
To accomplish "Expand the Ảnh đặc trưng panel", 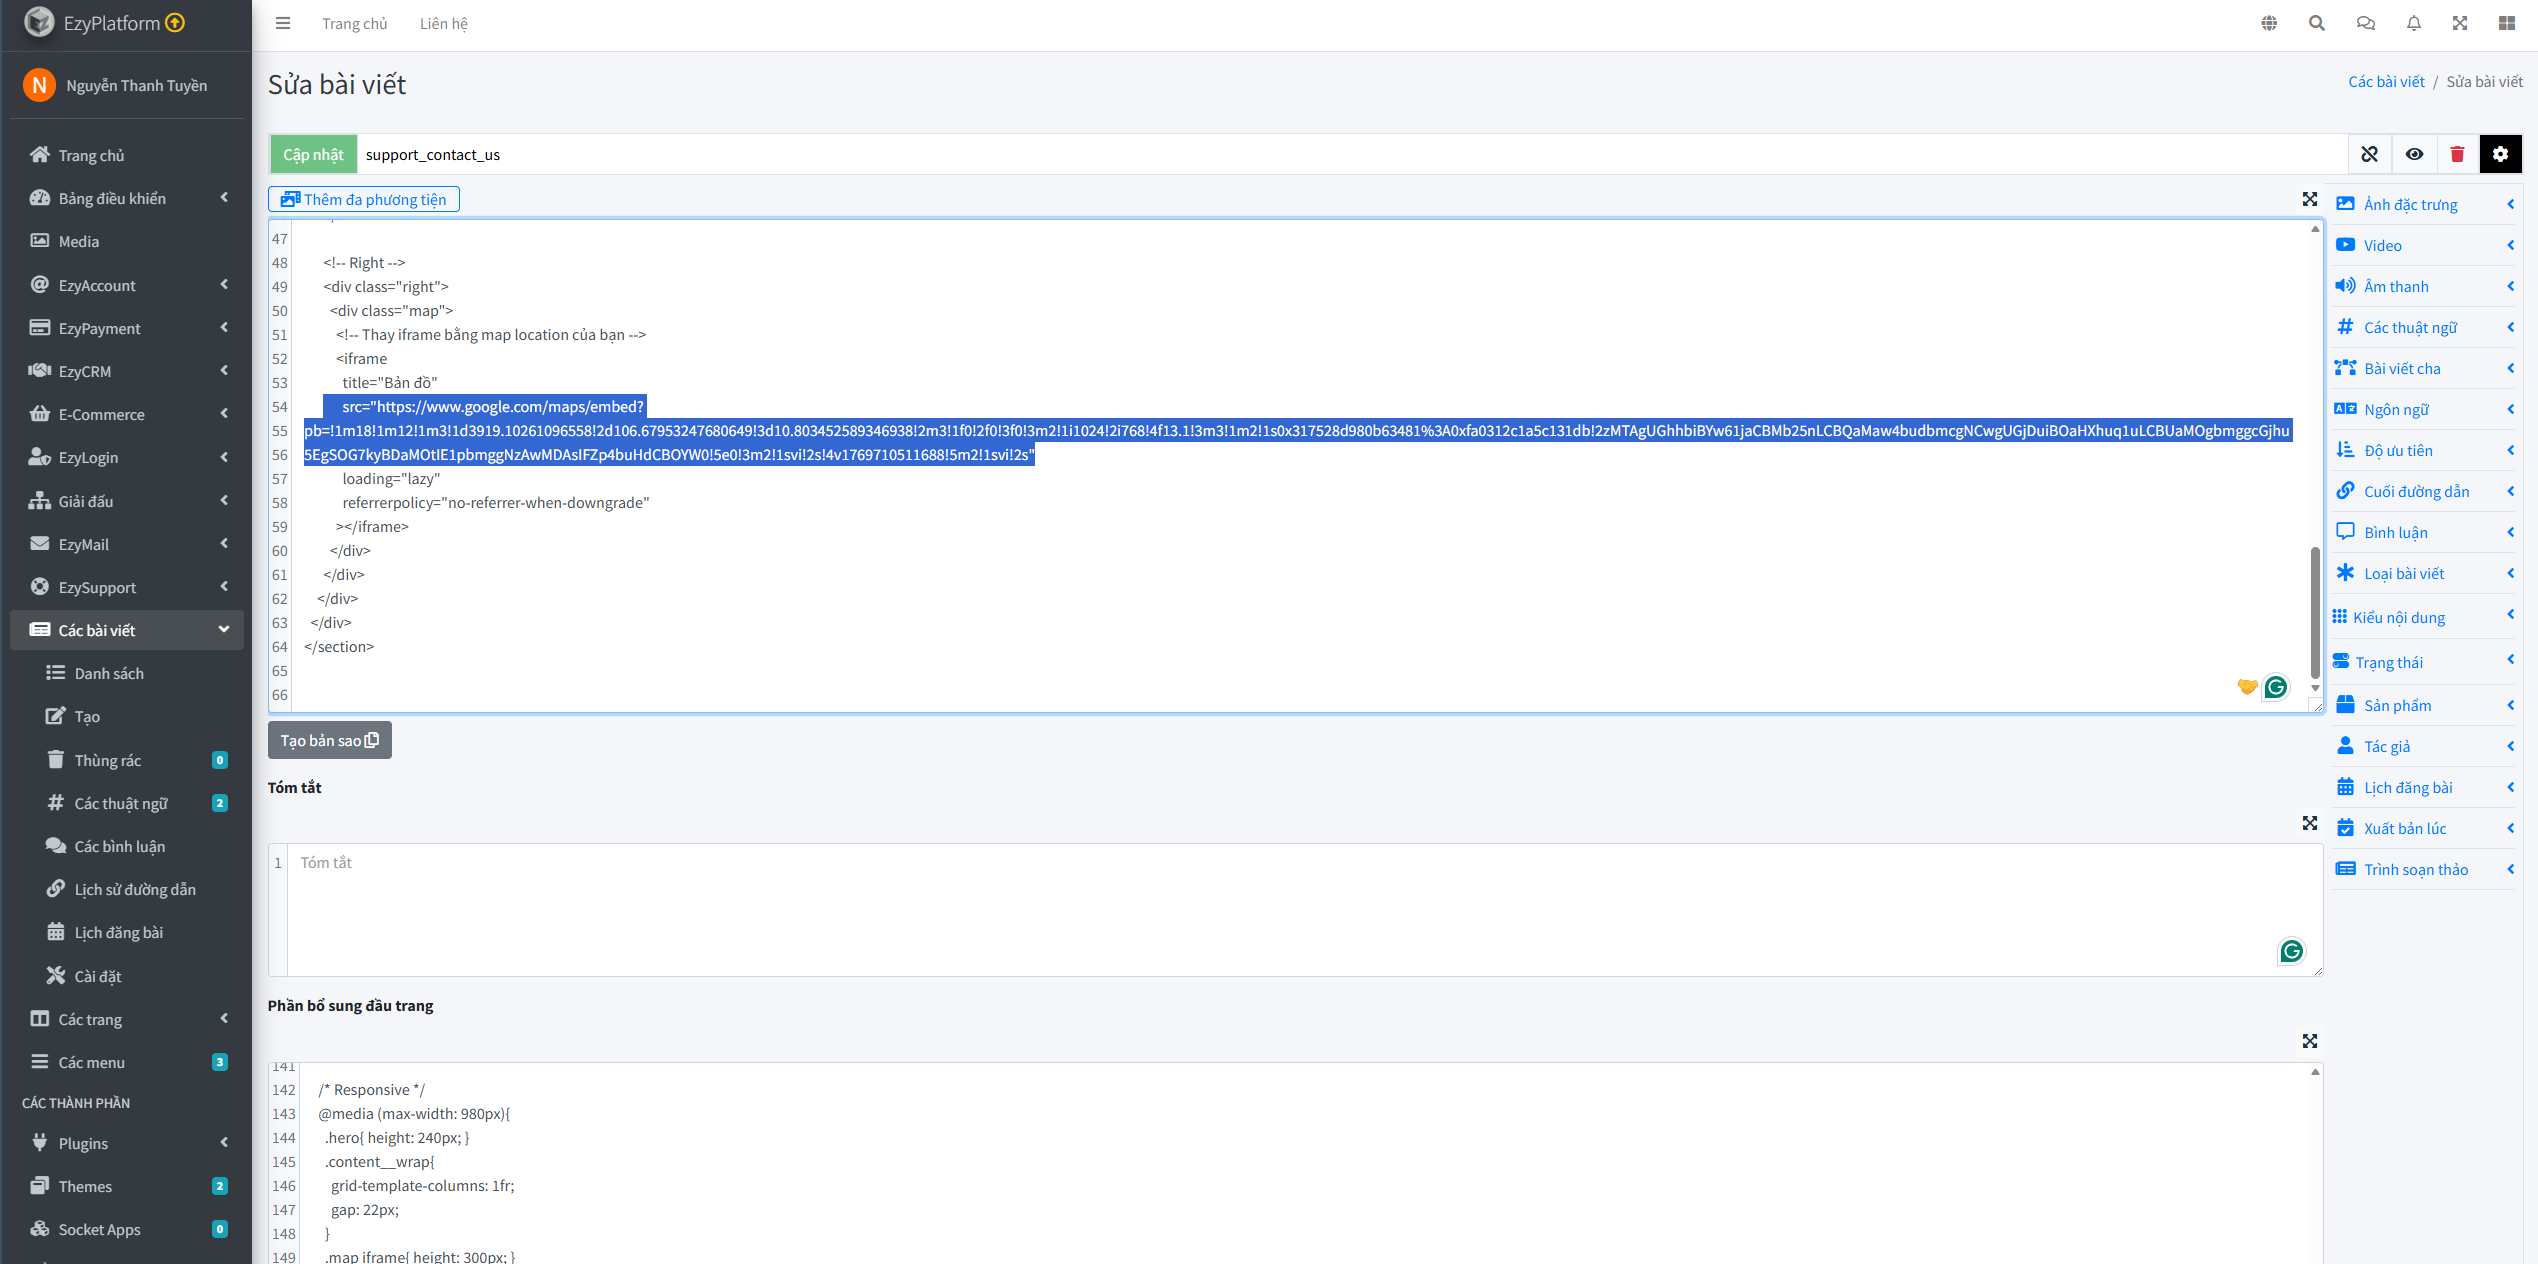I will click(x=2424, y=204).
